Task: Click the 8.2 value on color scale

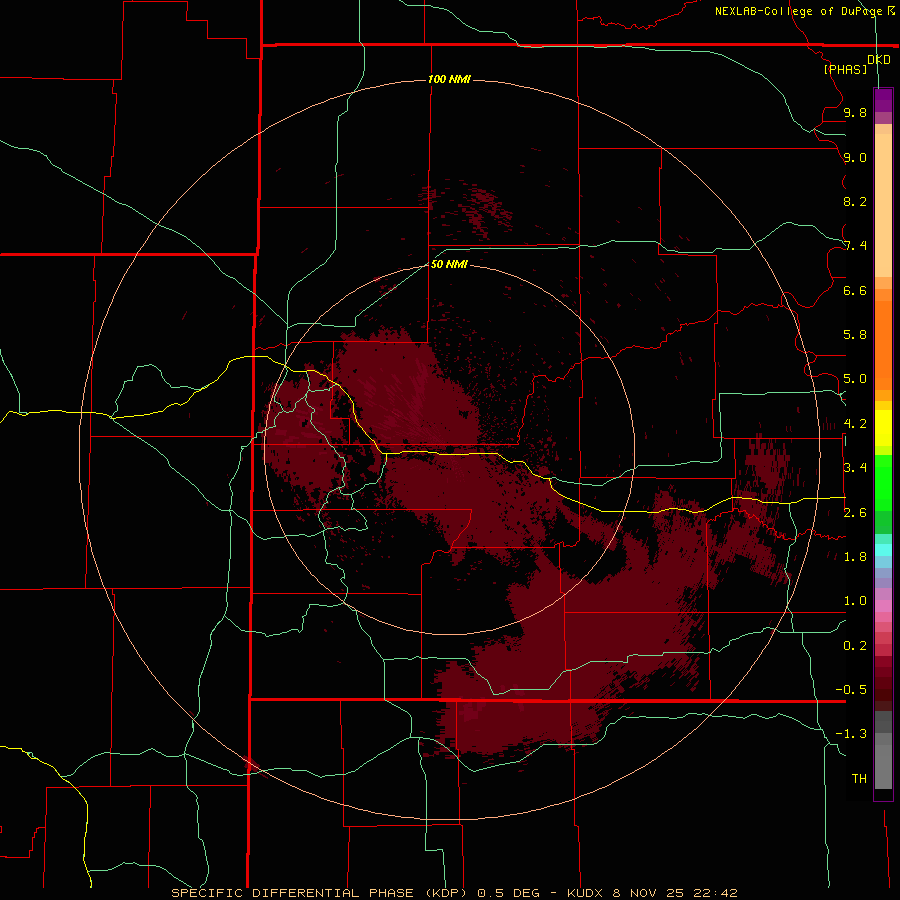Action: point(855,201)
